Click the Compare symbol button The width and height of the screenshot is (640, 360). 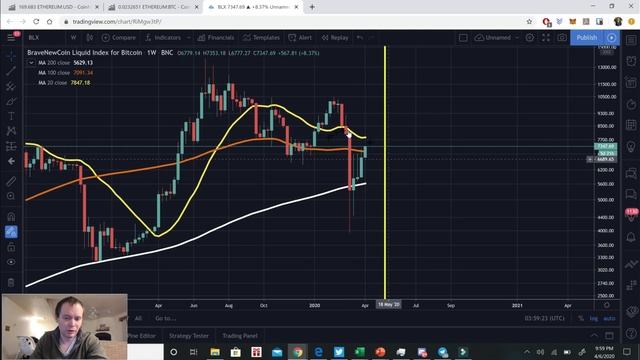point(119,38)
